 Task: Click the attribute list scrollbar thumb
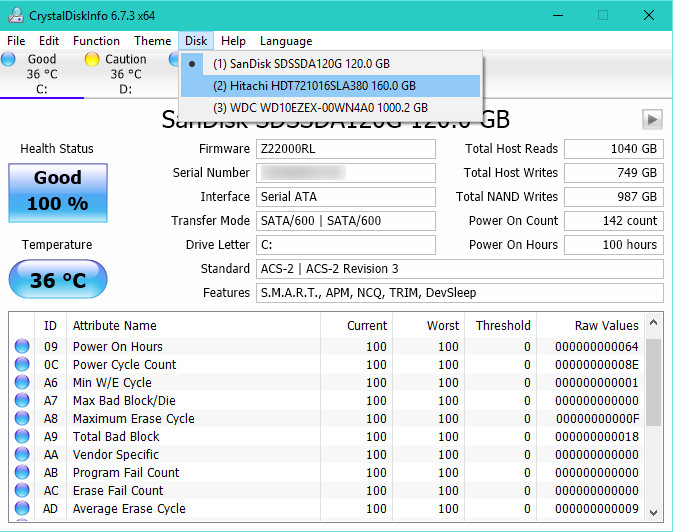653,382
